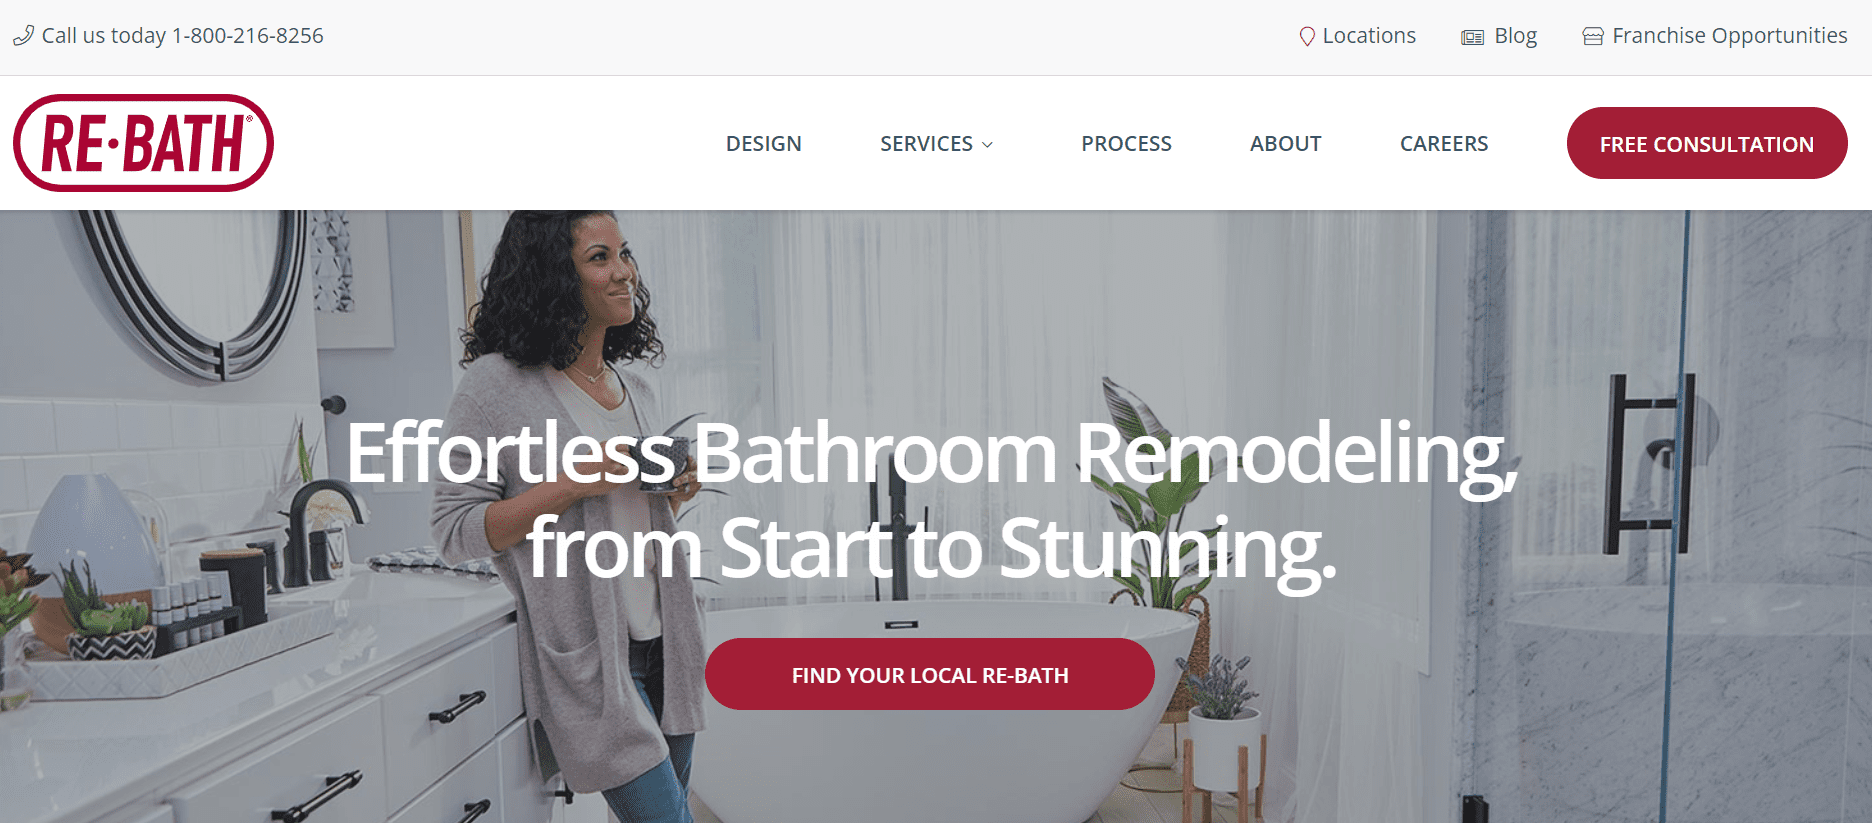
Task: Open the DESIGN navigation item
Action: (x=763, y=144)
